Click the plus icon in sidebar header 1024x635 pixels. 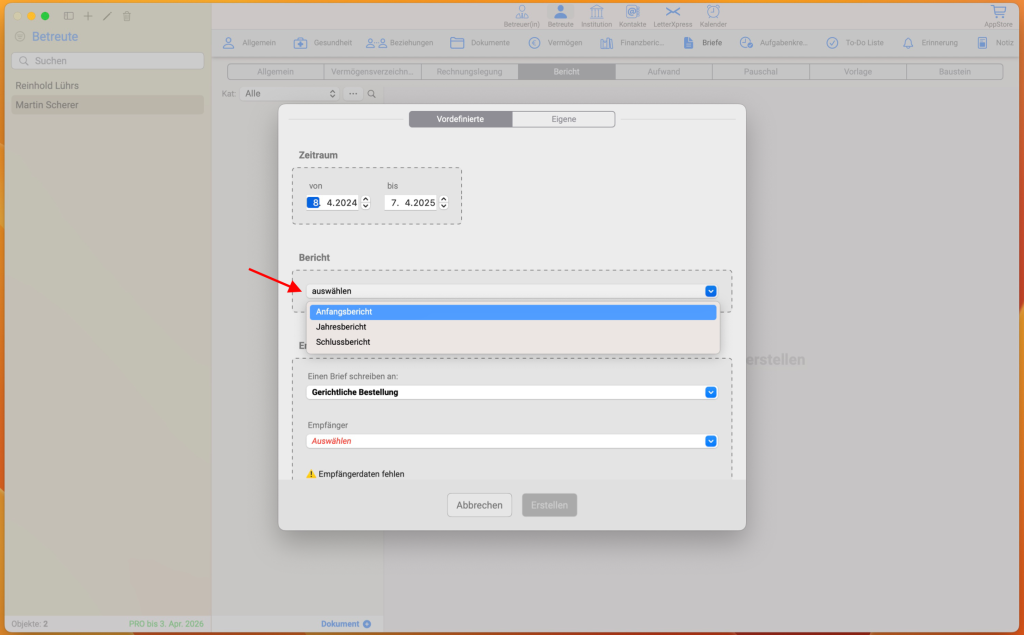click(x=88, y=16)
